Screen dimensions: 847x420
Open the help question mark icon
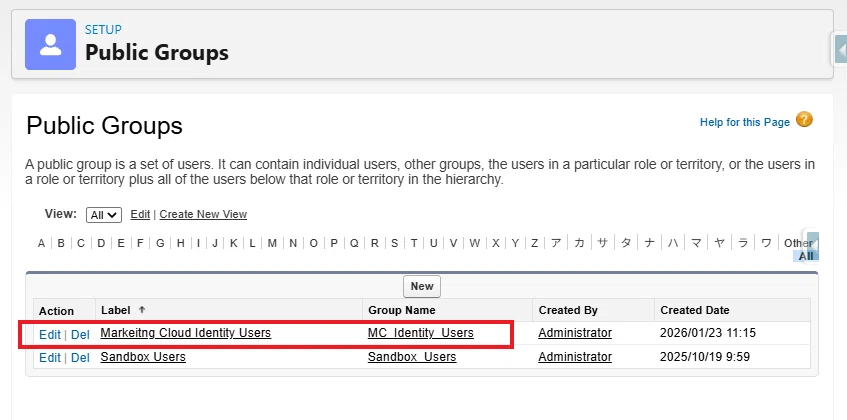804,119
